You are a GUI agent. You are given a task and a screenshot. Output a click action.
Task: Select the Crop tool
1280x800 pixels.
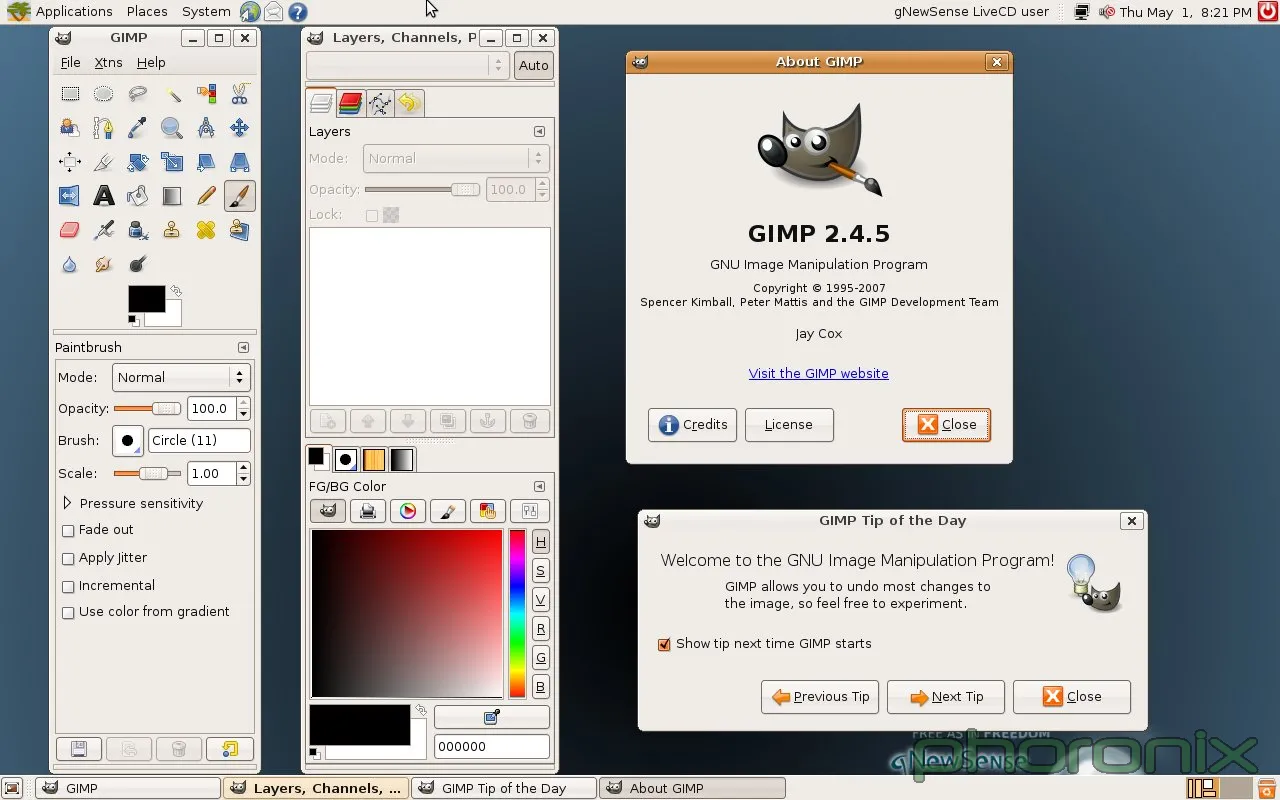coord(103,162)
